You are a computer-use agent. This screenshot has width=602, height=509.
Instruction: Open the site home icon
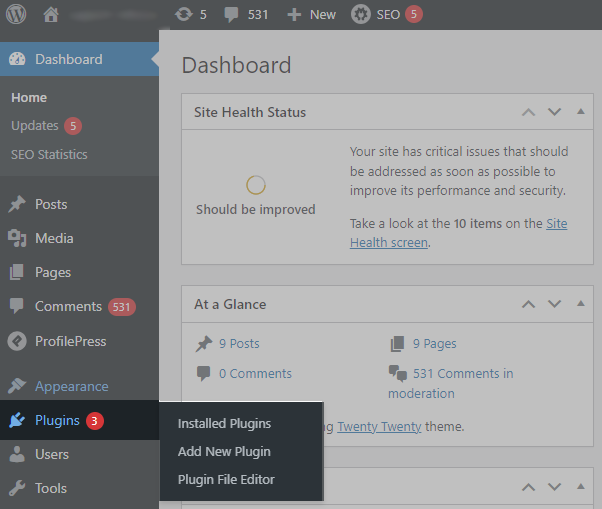(52, 15)
